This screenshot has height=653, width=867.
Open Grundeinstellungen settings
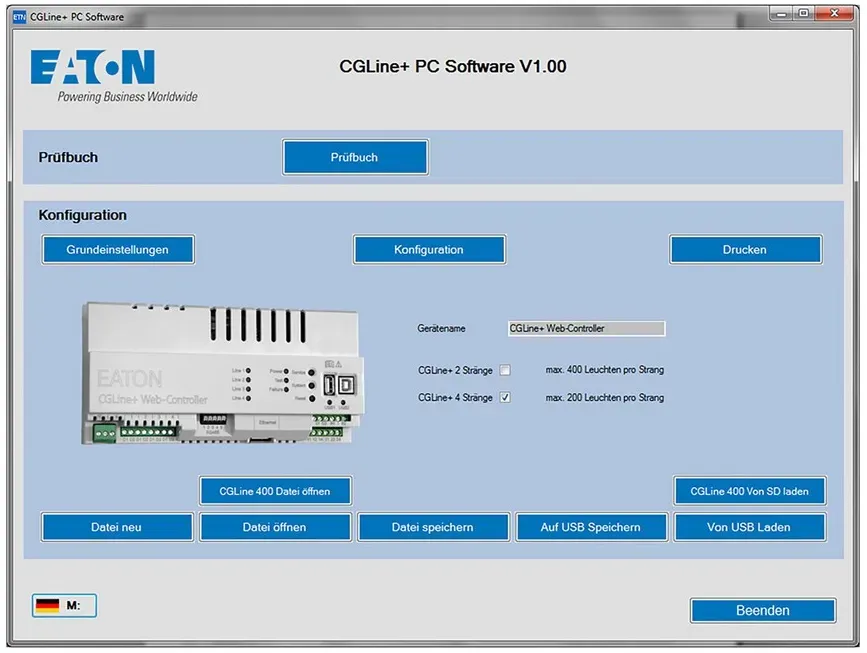[118, 250]
